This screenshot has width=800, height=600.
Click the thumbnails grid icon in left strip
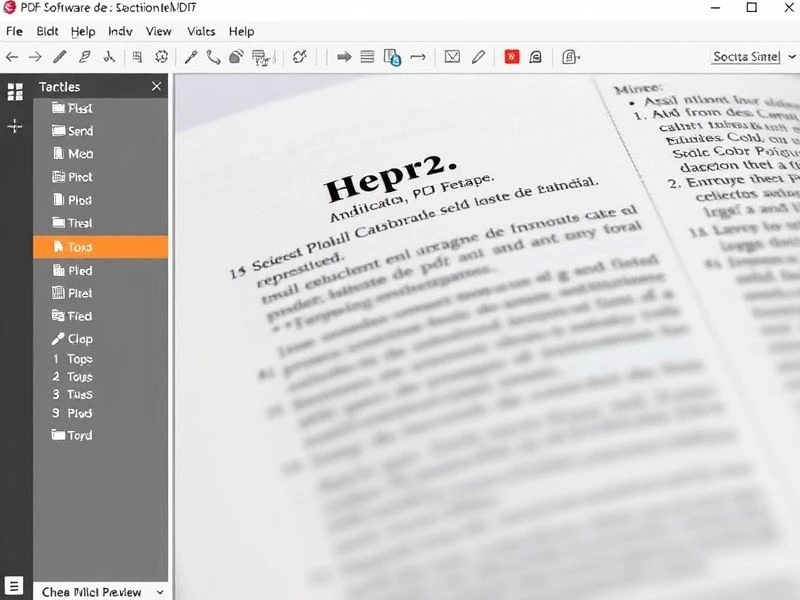[x=15, y=92]
